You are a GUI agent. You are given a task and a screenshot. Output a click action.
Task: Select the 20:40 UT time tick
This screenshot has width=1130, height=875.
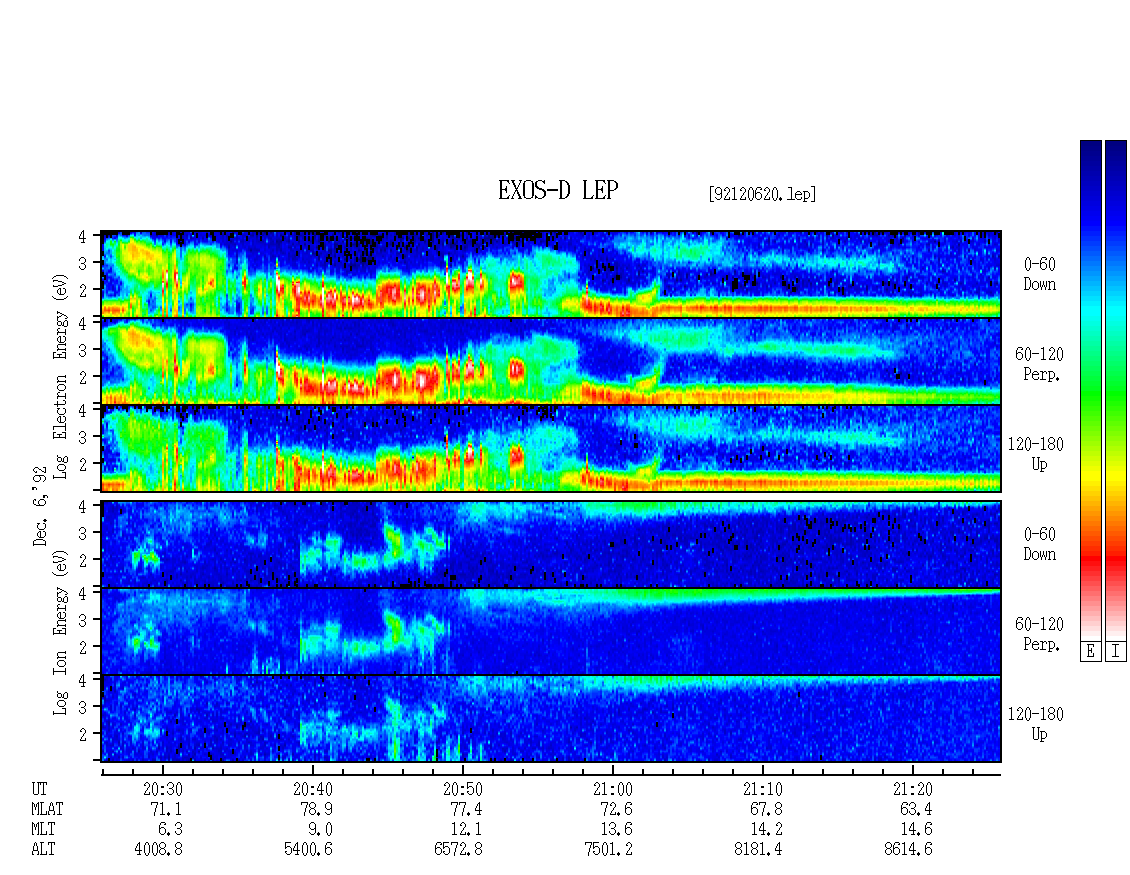(x=313, y=789)
